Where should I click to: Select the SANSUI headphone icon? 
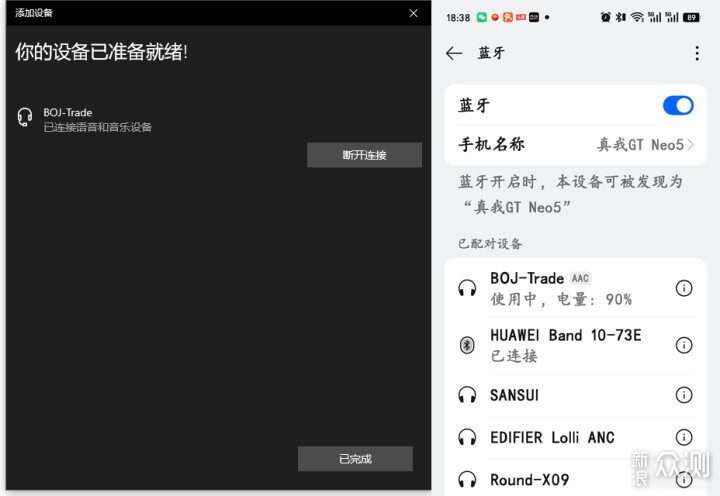467,395
